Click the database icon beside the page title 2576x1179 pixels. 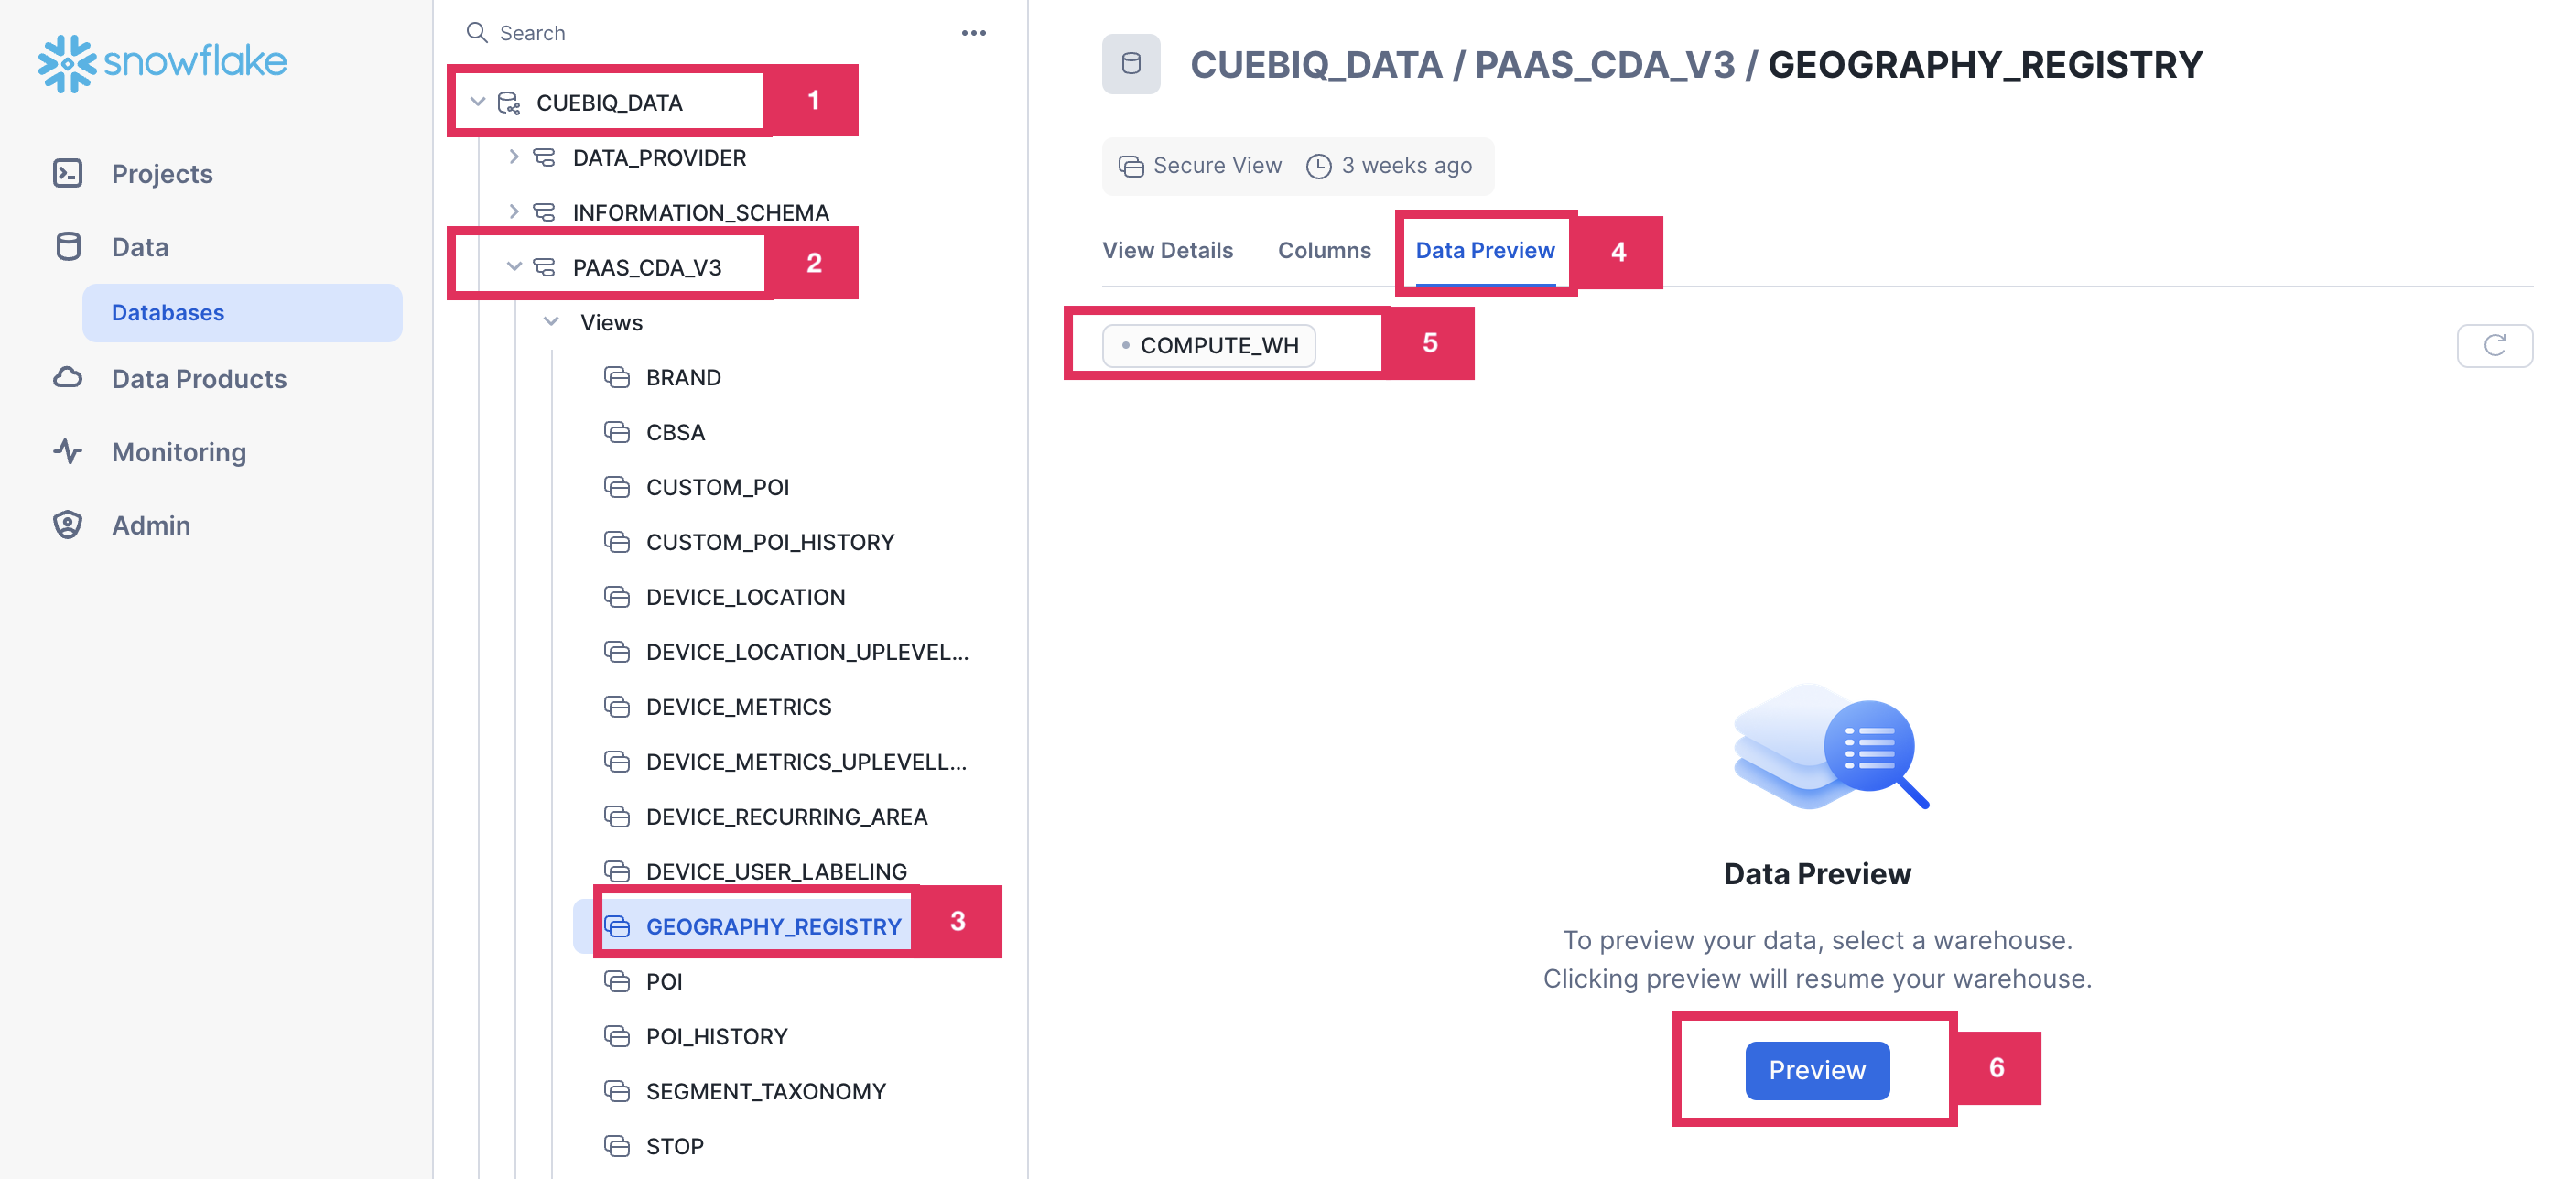click(x=1131, y=64)
